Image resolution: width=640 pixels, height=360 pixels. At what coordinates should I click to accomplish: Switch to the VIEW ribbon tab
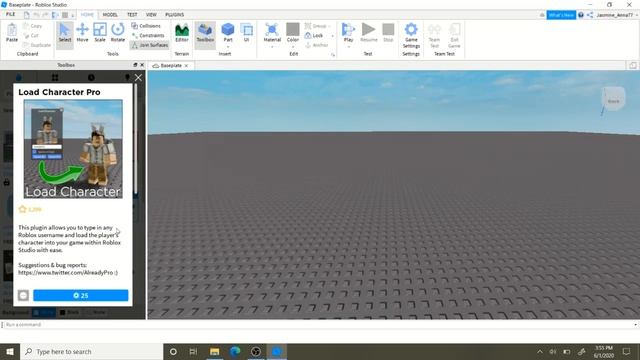click(151, 15)
